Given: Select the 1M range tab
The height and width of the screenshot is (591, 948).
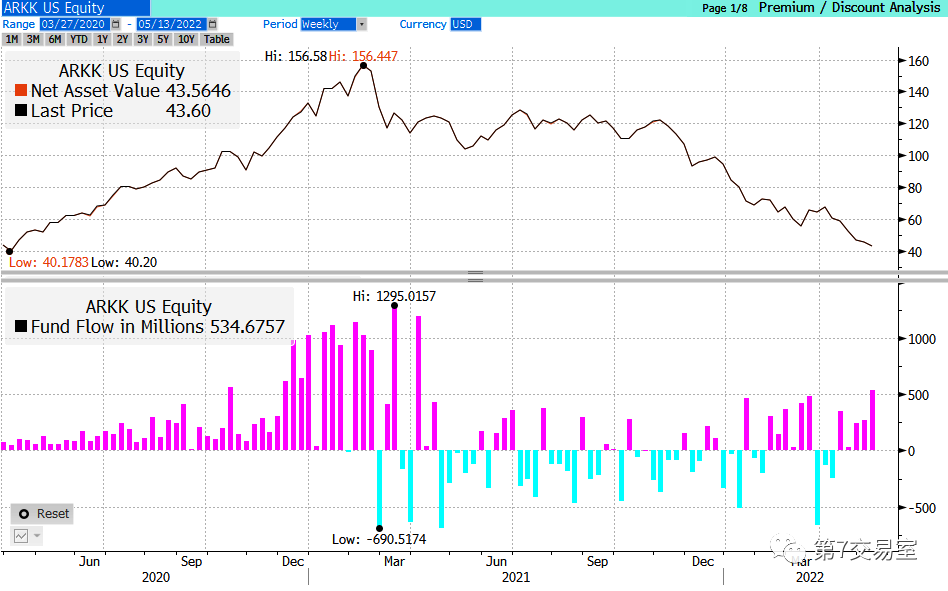Looking at the screenshot, I should pos(12,39).
